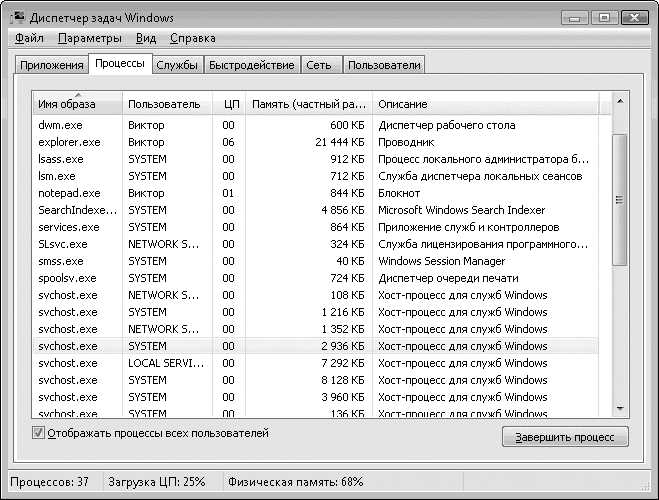Viewport: 659px width, 500px height.
Task: Switch to the Быстродействие tab
Action: point(252,65)
